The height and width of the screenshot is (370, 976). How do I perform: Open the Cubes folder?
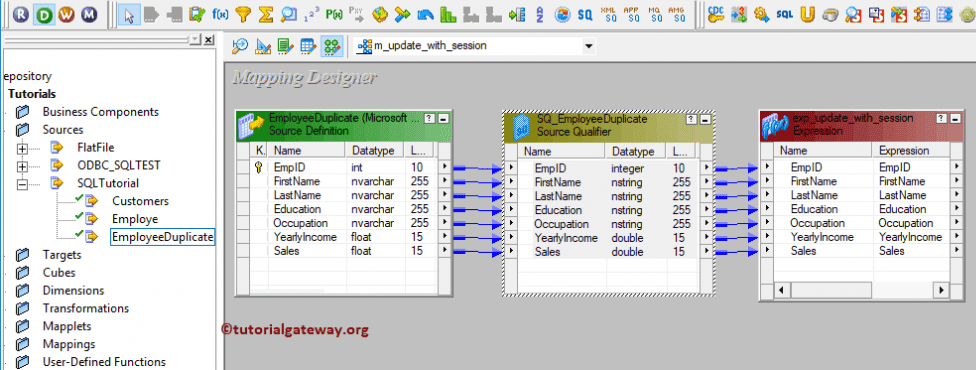pos(59,273)
